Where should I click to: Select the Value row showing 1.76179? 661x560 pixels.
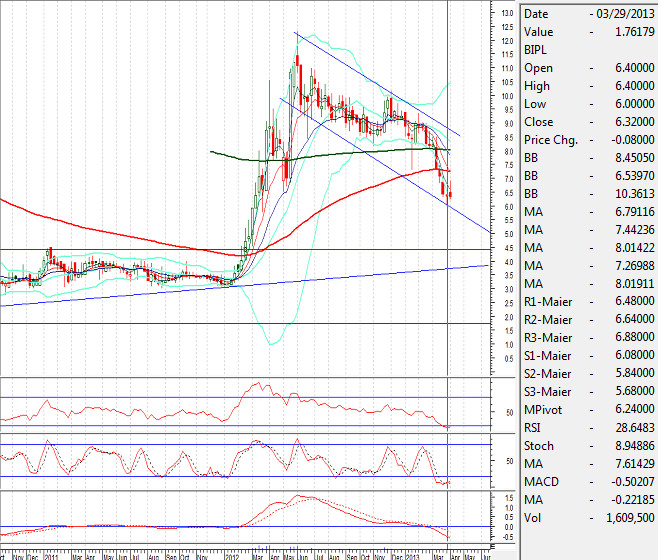pos(588,32)
